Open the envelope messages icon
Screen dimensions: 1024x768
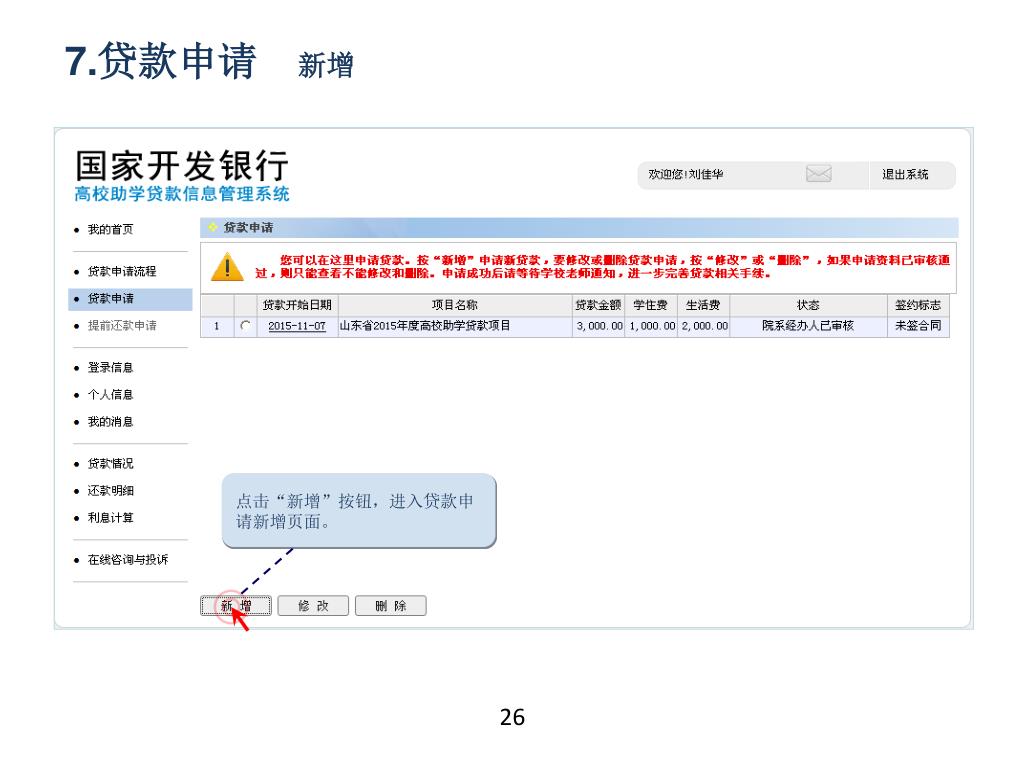tap(818, 174)
